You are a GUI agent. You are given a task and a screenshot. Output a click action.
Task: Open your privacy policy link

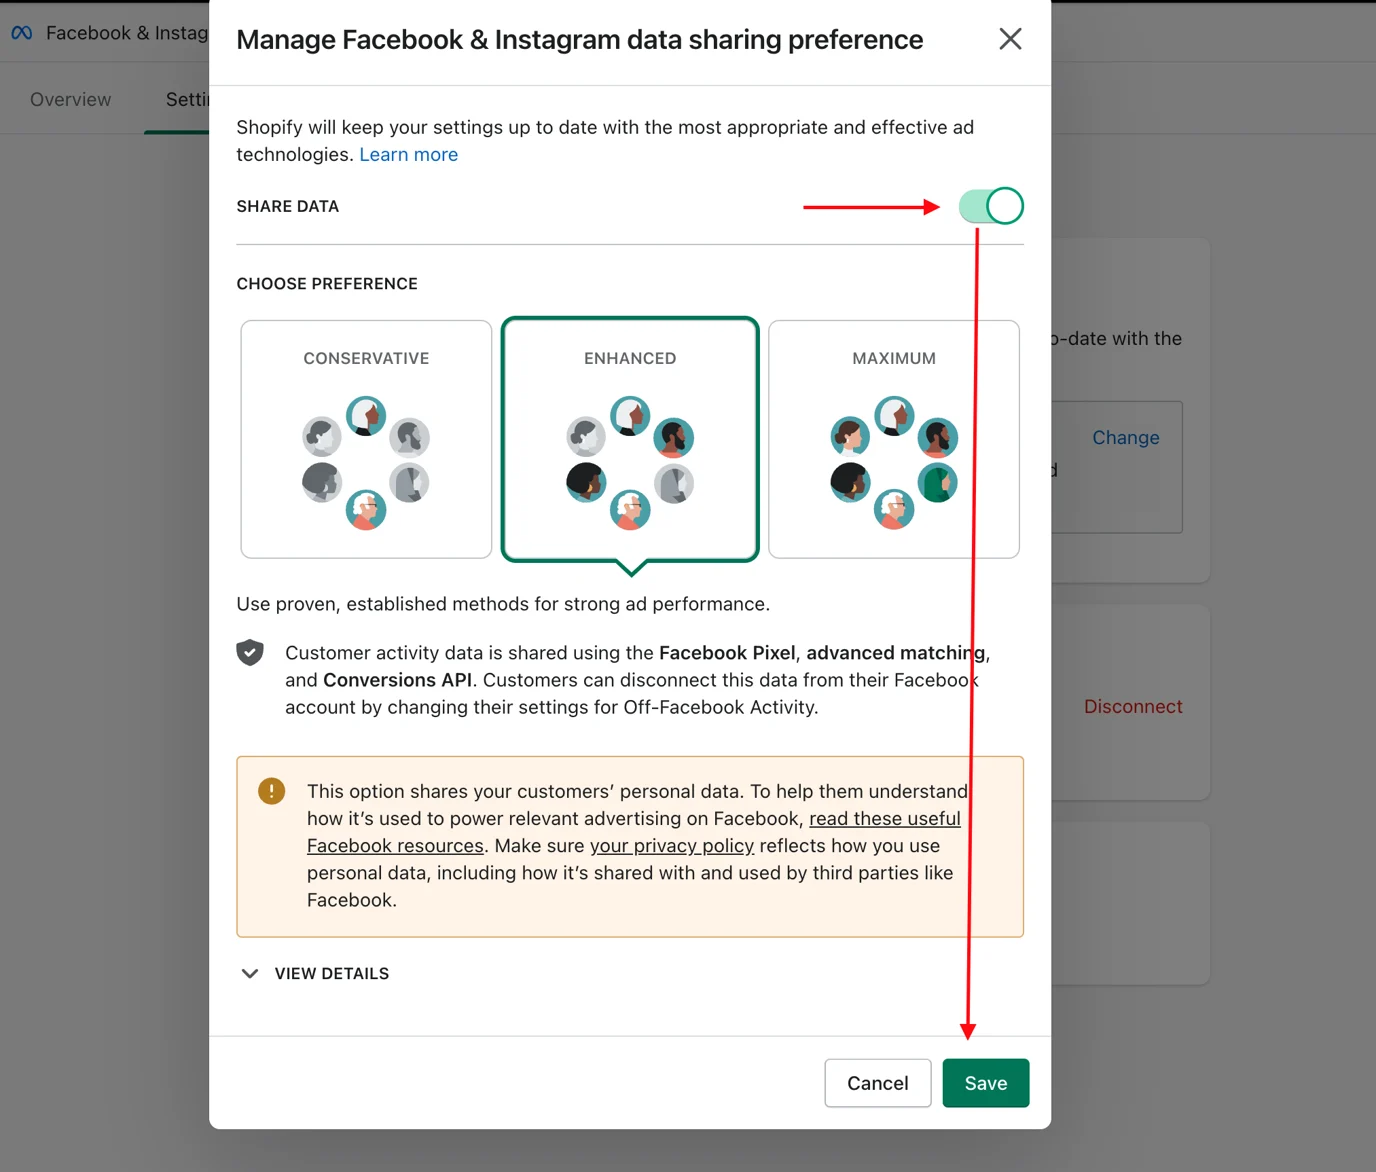point(672,846)
